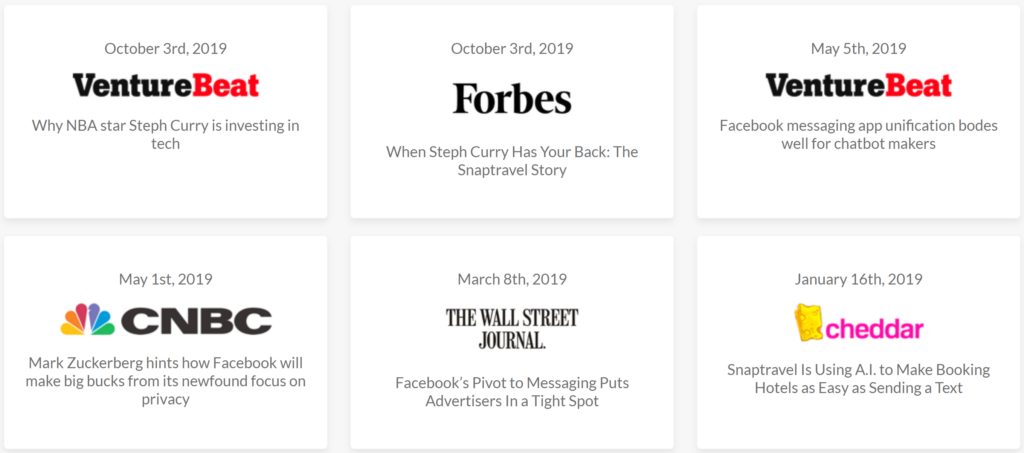Open 'Snaptravel Is Using A.I.' headline
Viewport: 1024px width, 453px height.
tap(859, 379)
